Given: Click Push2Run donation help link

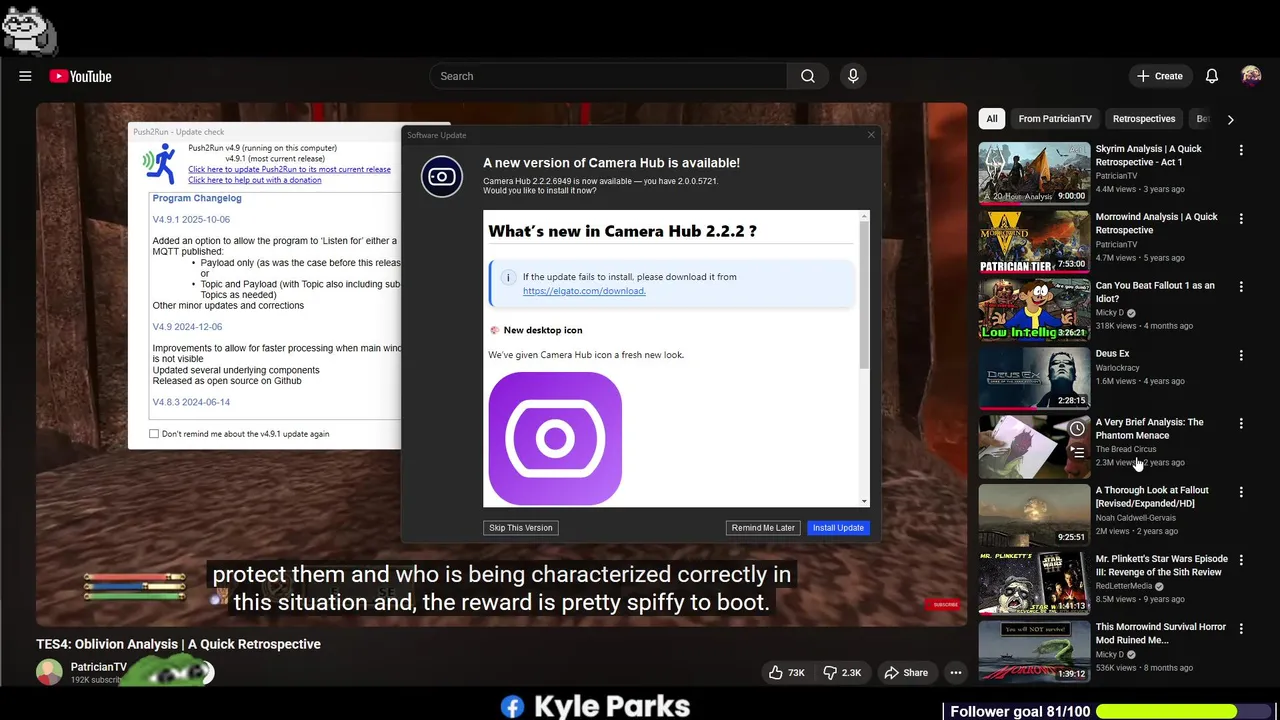Looking at the screenshot, I should coord(255,180).
